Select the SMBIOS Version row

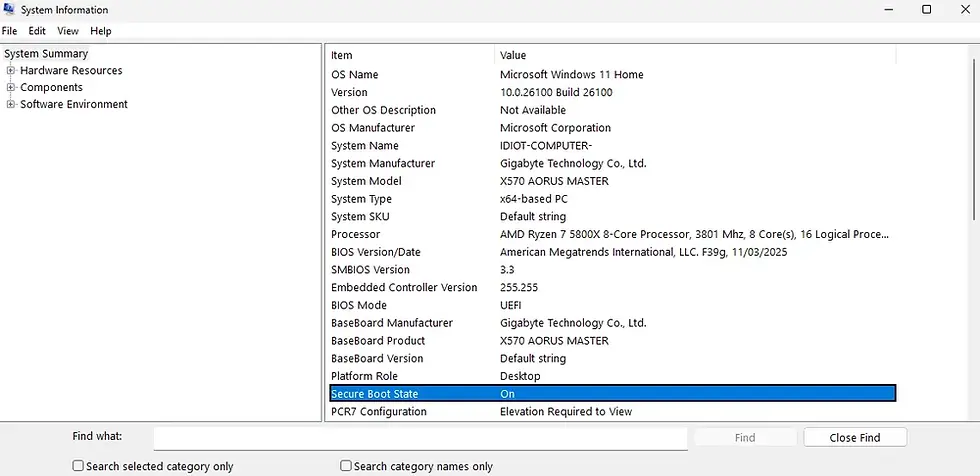click(x=612, y=270)
